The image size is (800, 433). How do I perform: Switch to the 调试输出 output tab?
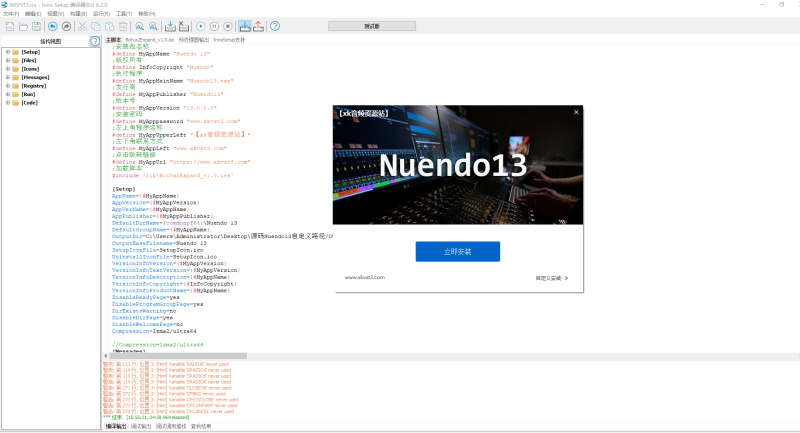click(x=141, y=426)
